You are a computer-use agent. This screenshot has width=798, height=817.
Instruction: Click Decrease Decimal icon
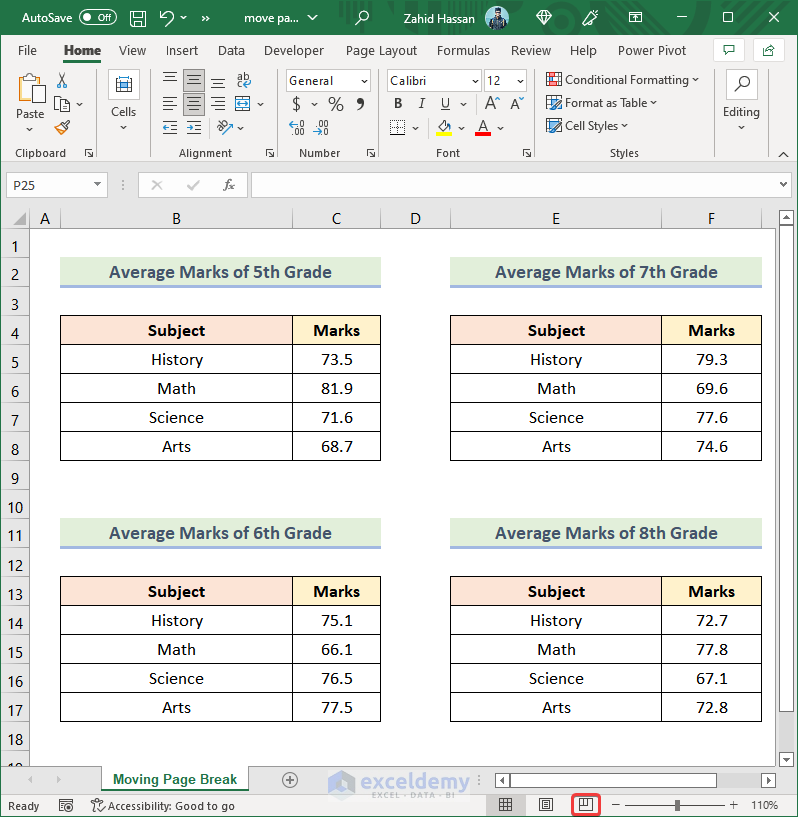click(321, 128)
